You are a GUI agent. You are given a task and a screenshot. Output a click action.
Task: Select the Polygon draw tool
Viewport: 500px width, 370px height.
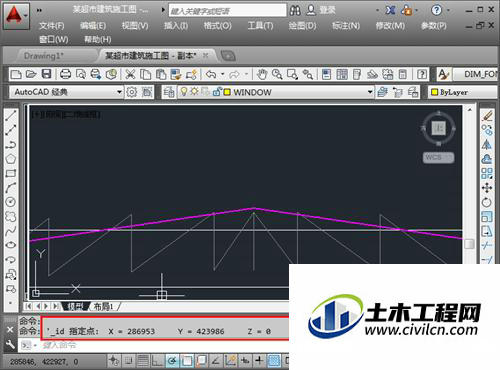click(x=11, y=159)
